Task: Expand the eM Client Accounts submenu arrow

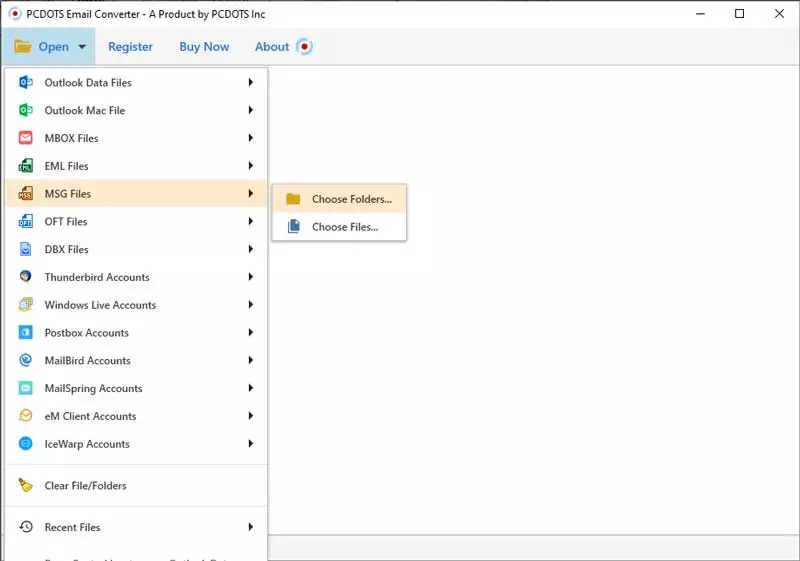Action: 251,416
